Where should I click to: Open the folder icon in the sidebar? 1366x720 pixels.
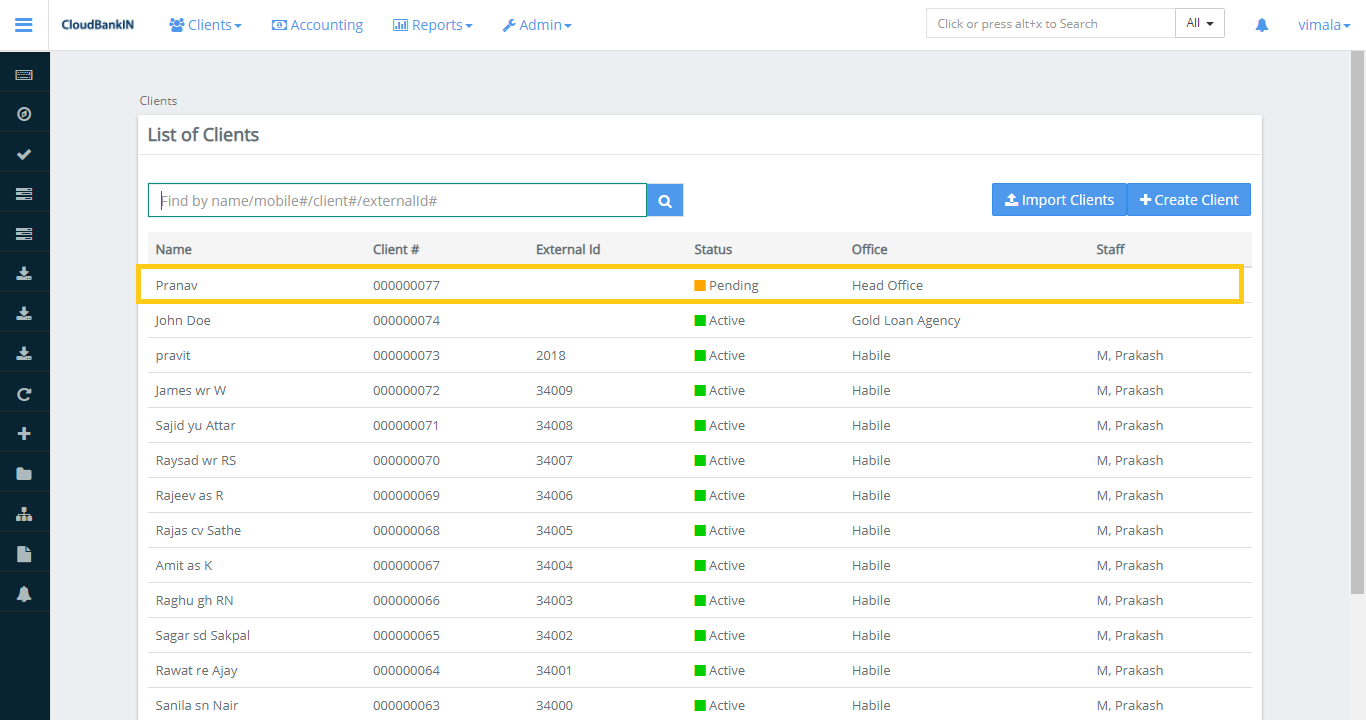point(24,474)
